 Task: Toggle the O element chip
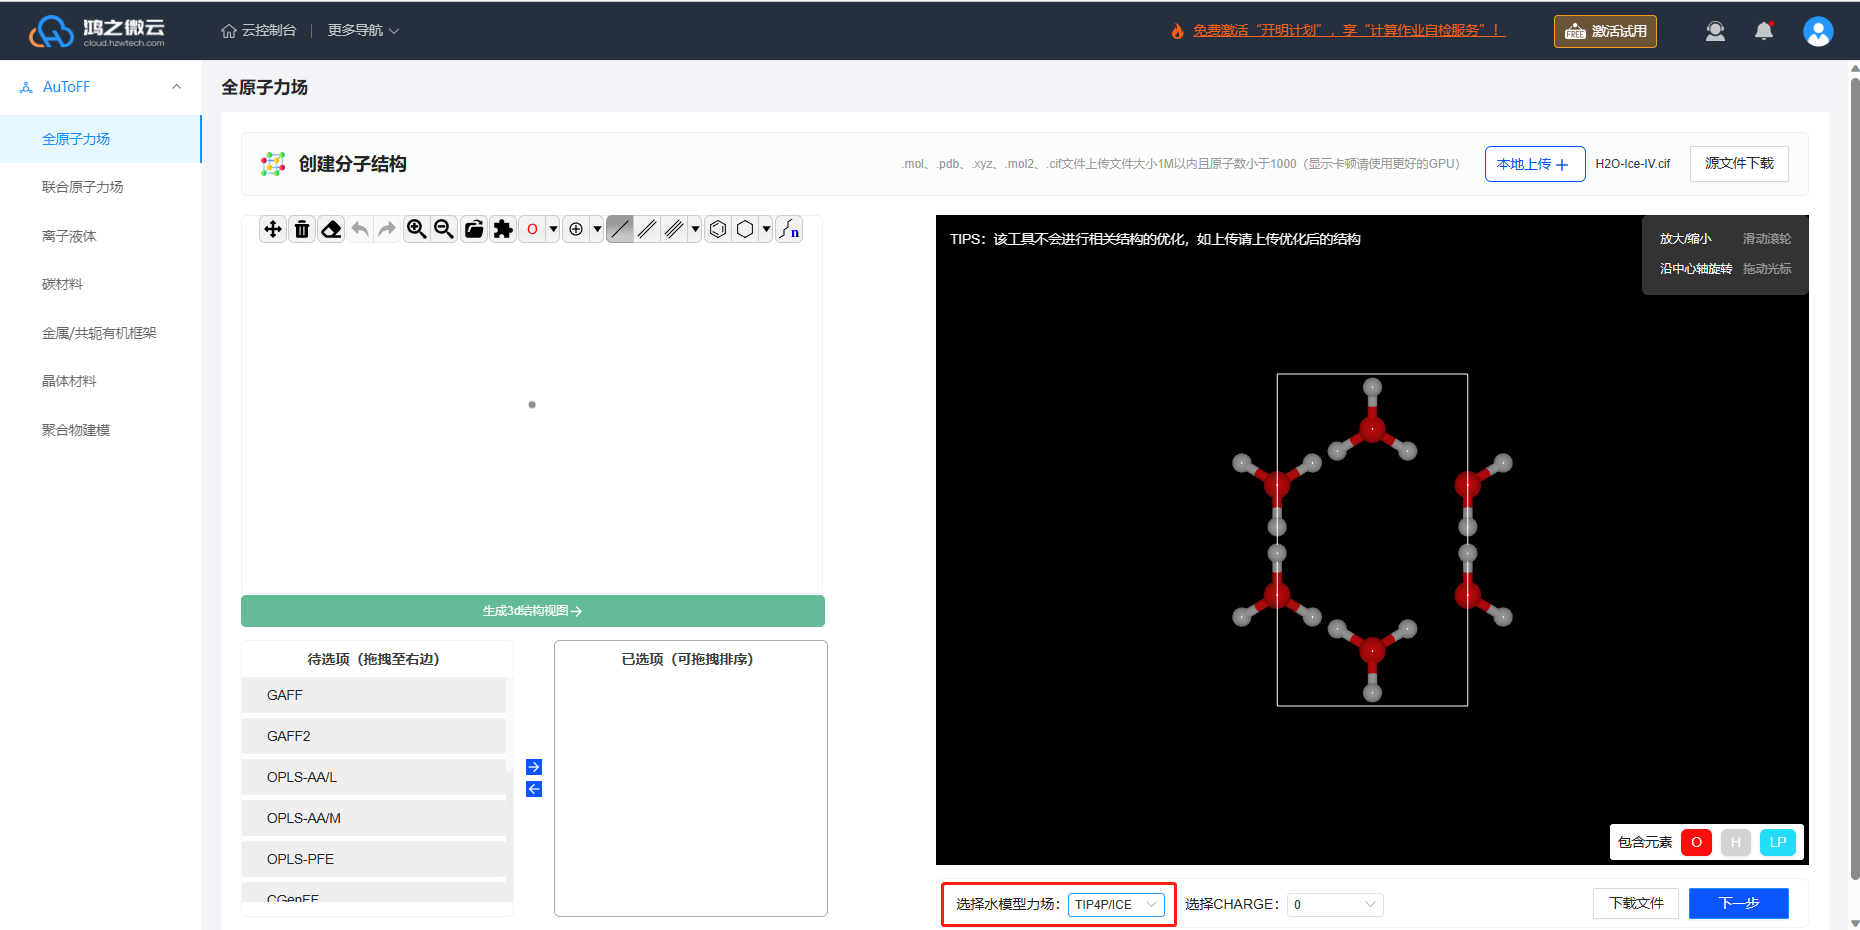pos(1696,842)
